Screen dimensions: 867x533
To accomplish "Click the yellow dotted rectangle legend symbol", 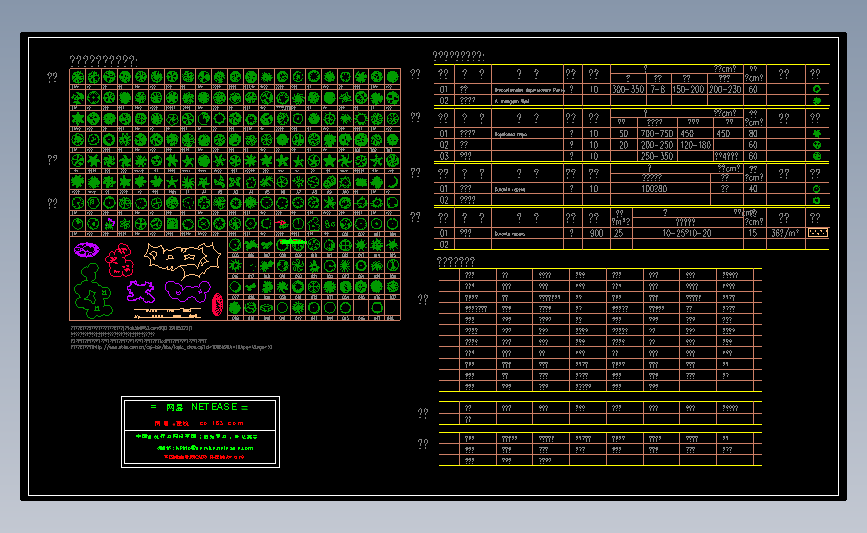I will point(818,233).
